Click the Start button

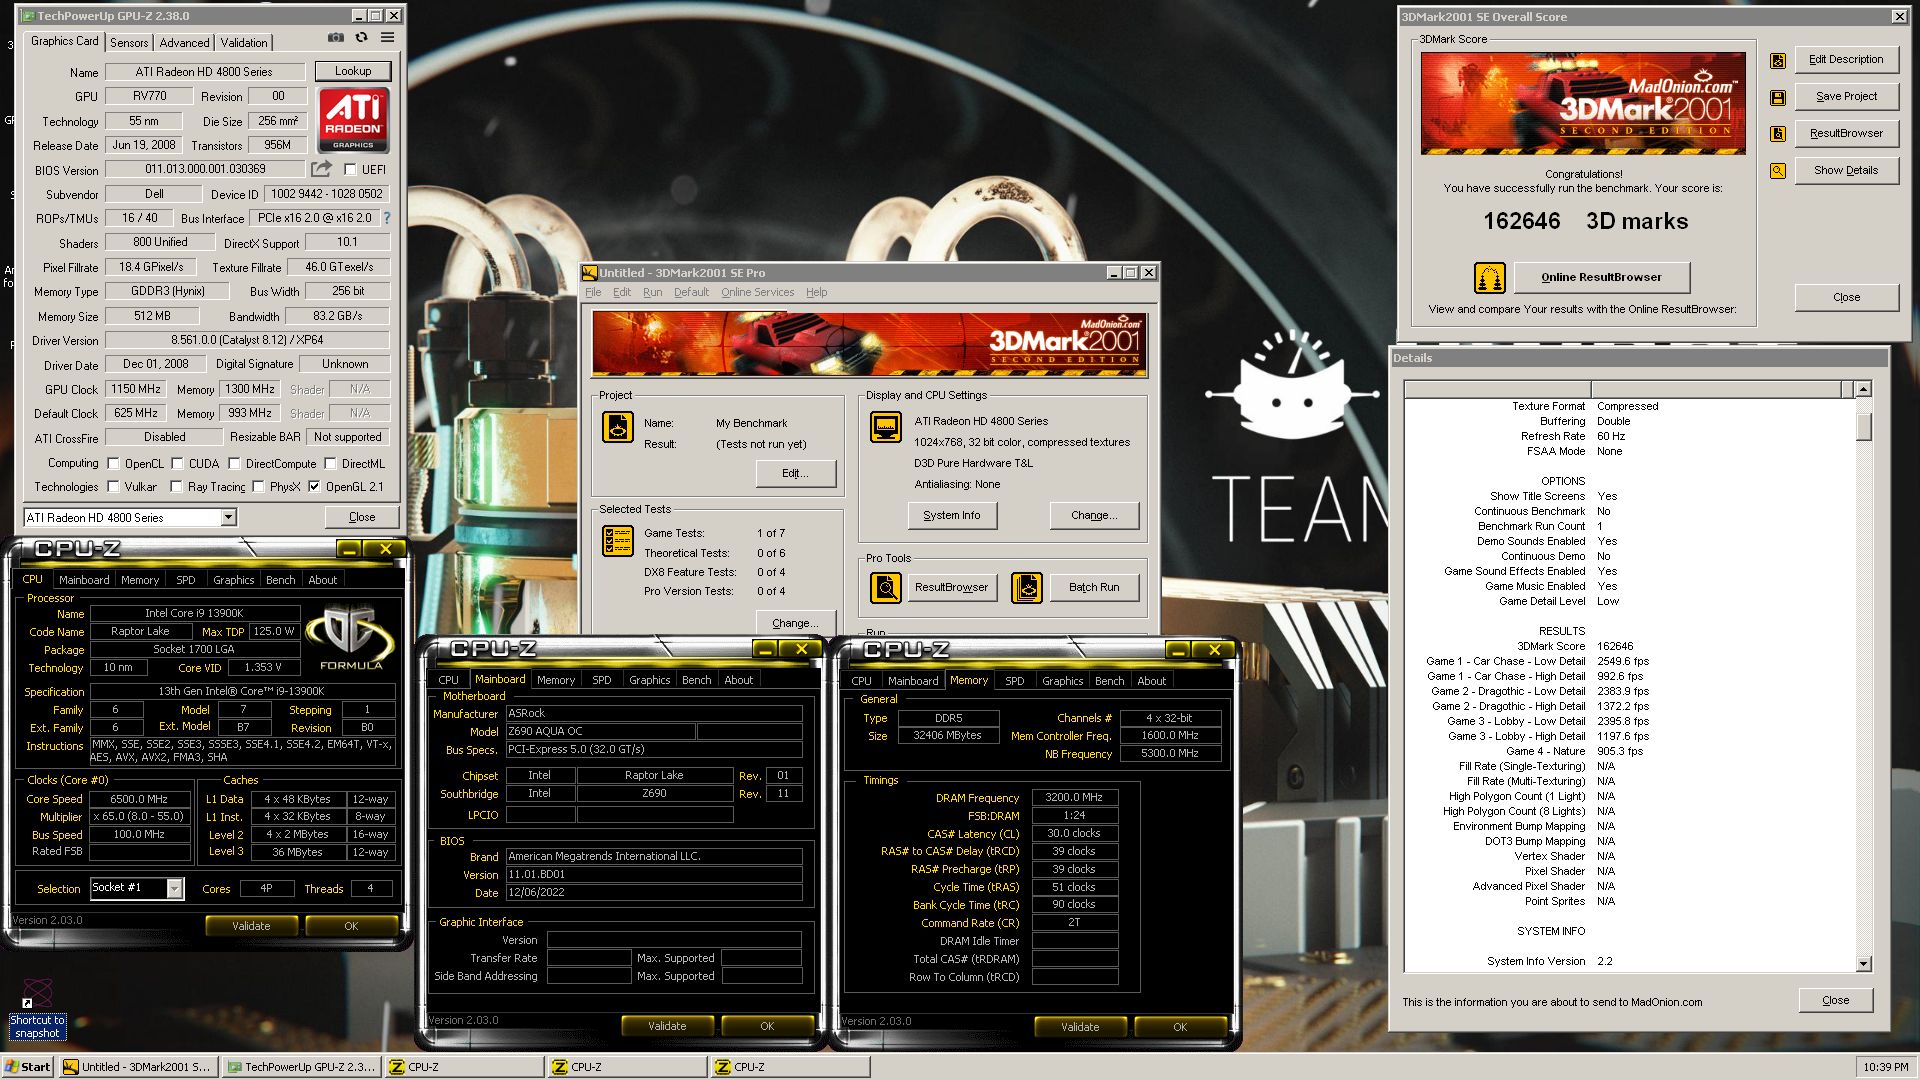[x=28, y=1067]
